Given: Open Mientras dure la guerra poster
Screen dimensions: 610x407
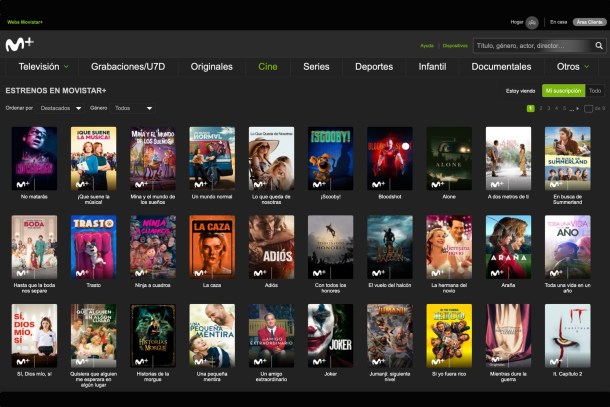Looking at the screenshot, I should click(508, 336).
